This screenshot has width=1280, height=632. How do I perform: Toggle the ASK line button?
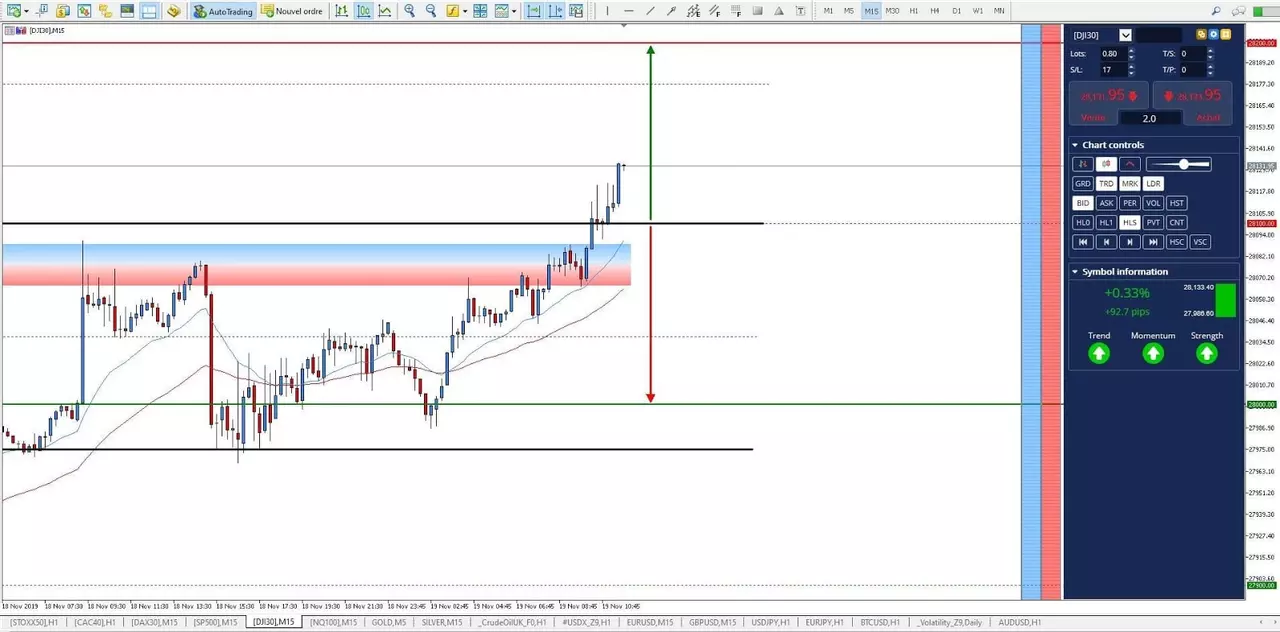[x=1107, y=203]
